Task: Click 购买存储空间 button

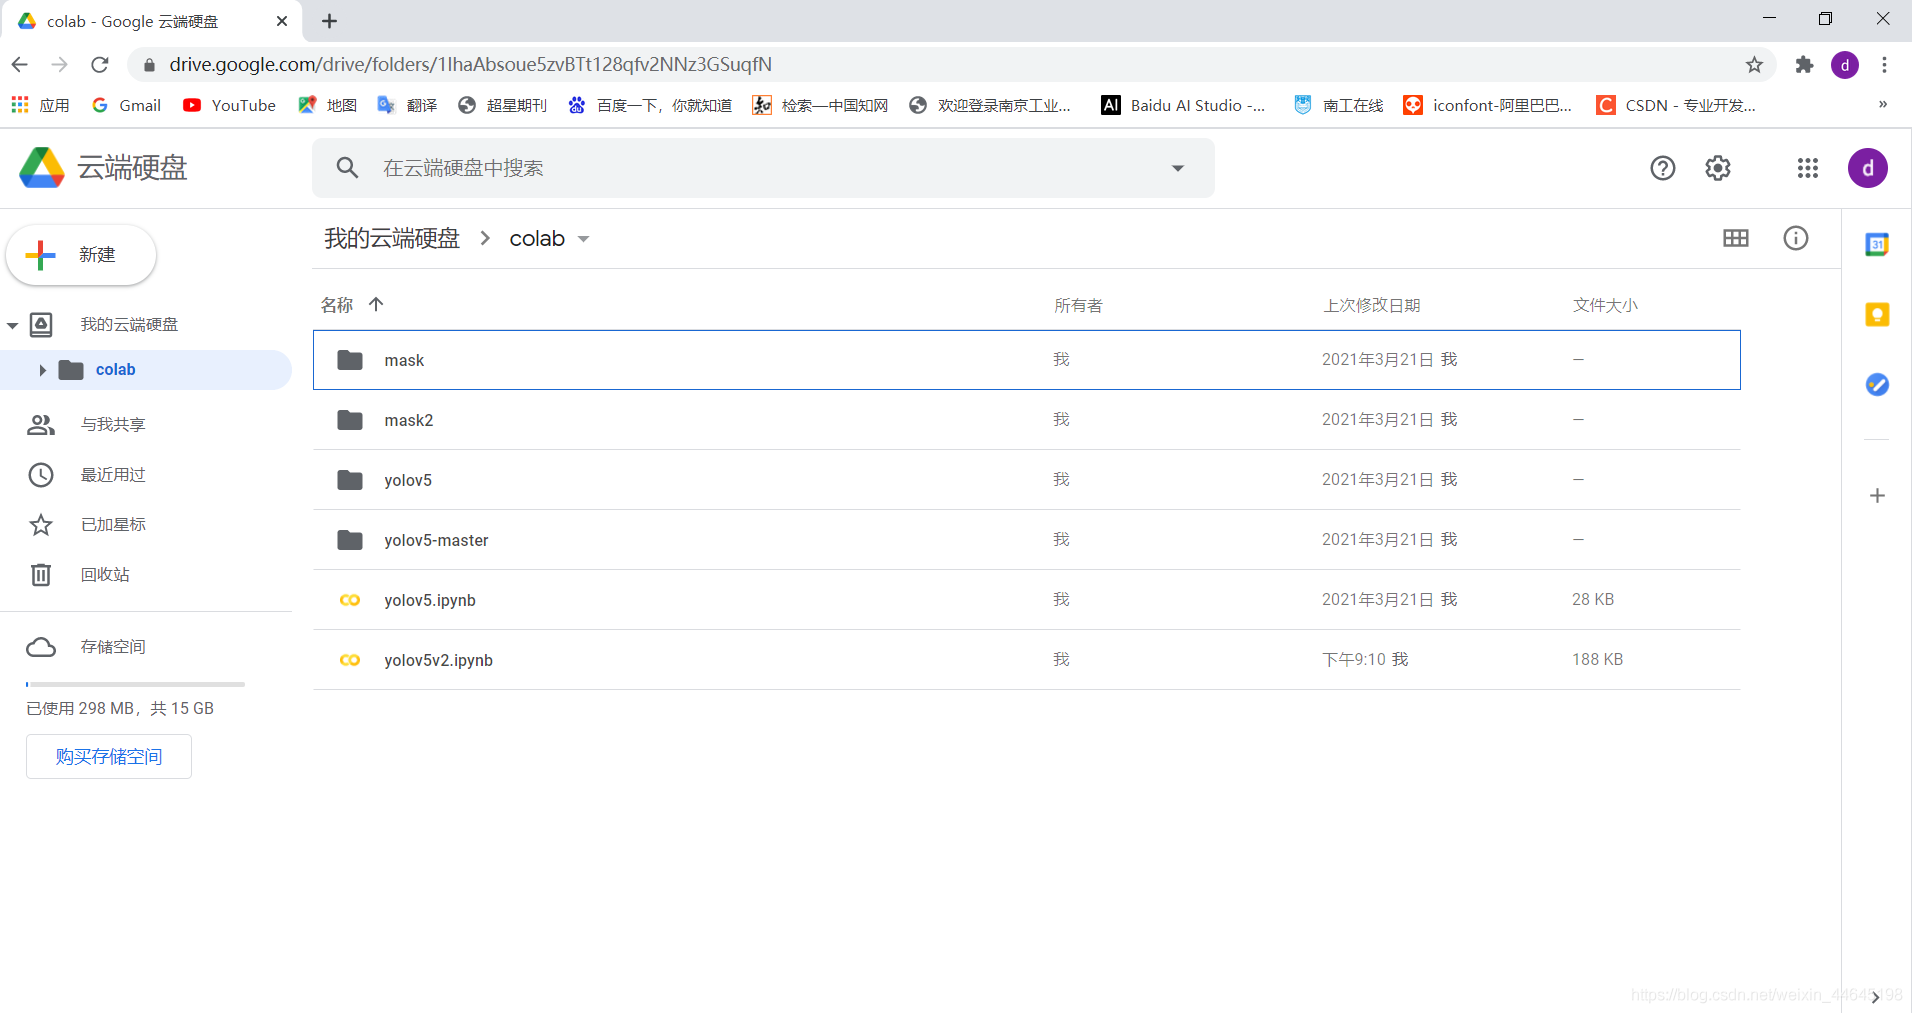Action: click(x=109, y=757)
